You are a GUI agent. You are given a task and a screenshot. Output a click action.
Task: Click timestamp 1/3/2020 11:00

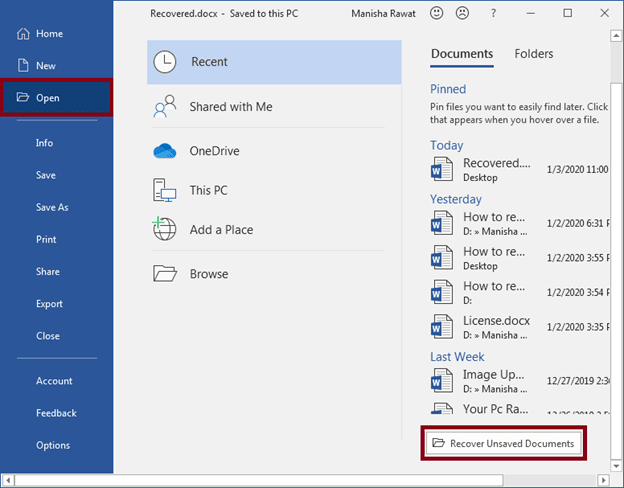[x=577, y=170]
